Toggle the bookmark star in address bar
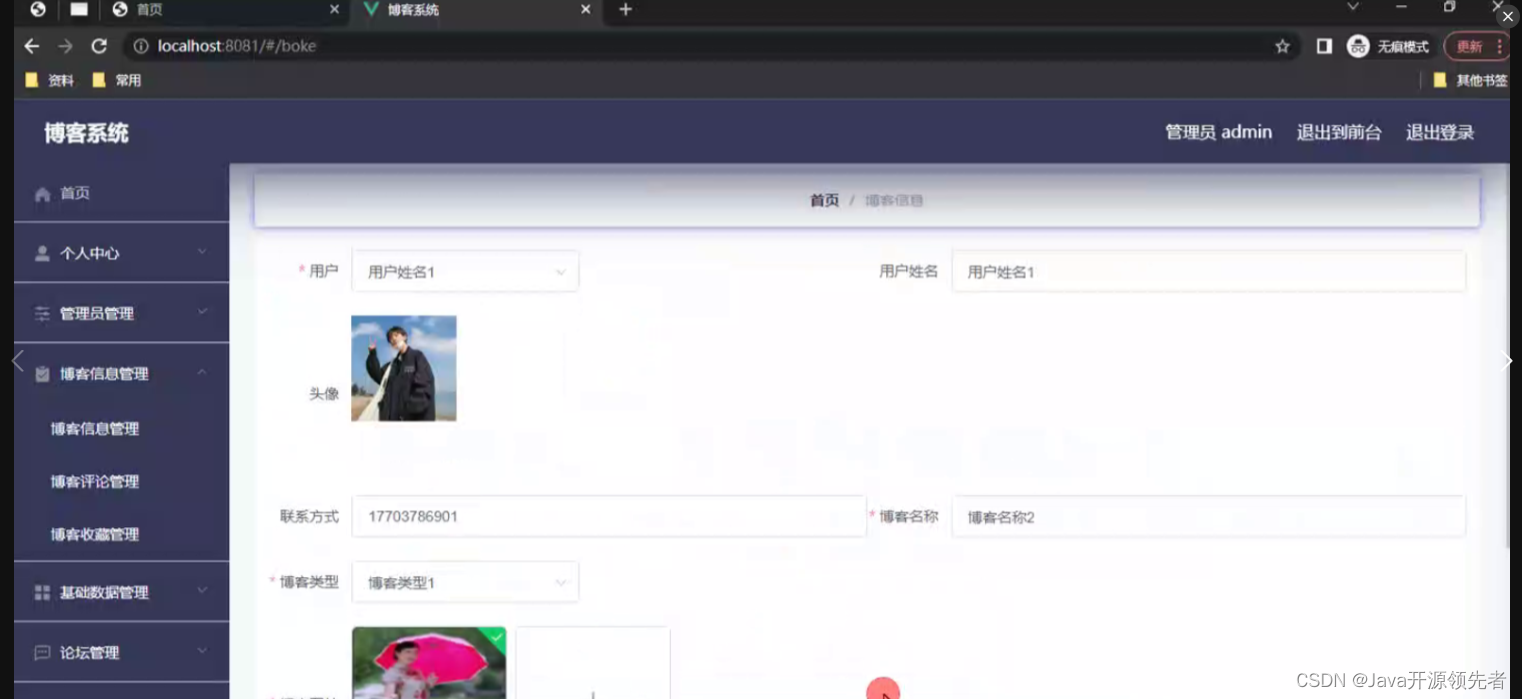The height and width of the screenshot is (699, 1522). (x=1282, y=45)
